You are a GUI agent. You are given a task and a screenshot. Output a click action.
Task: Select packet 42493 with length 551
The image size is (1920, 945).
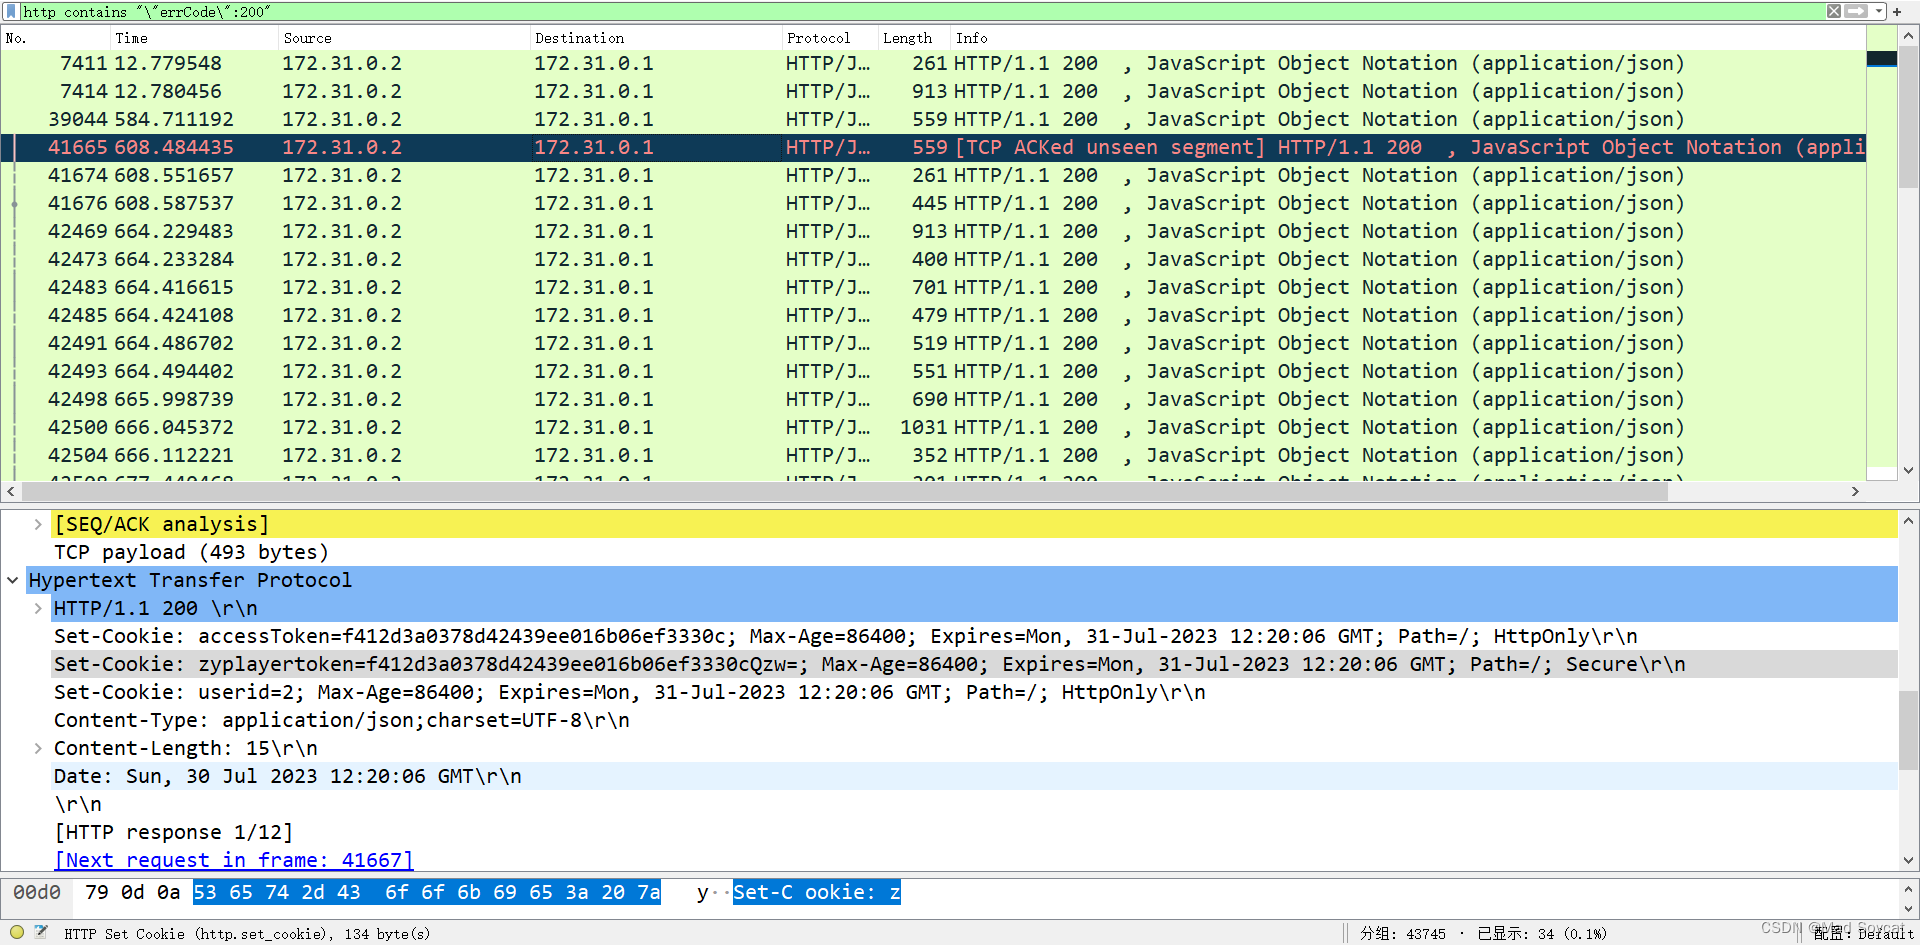pyautogui.click(x=933, y=371)
